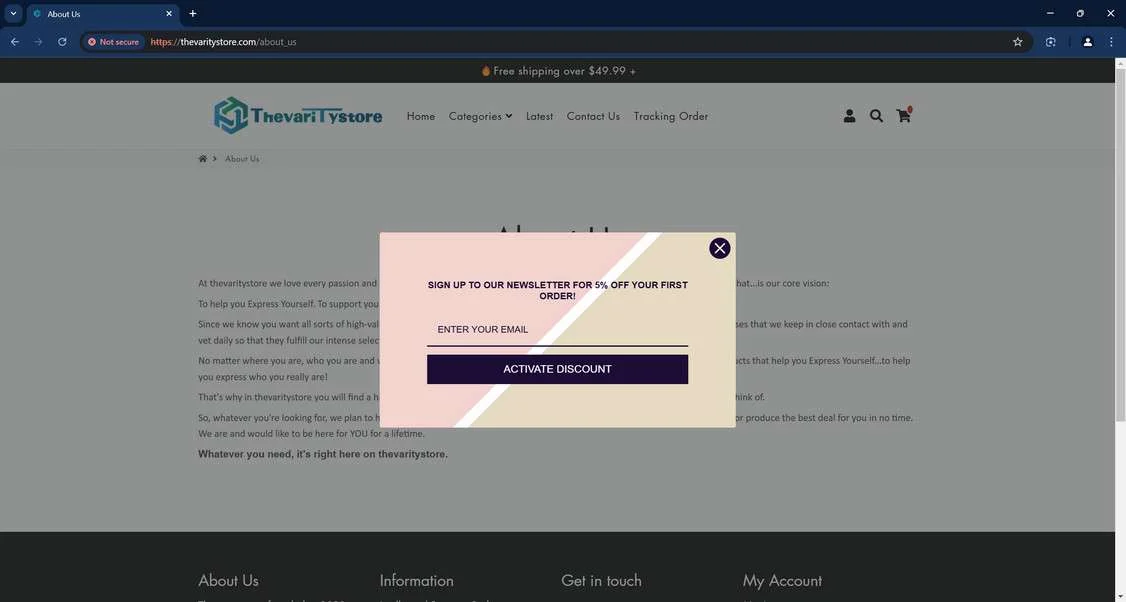Click the Free shipping over $49.99 banner
This screenshot has height=602, width=1126.
click(558, 71)
